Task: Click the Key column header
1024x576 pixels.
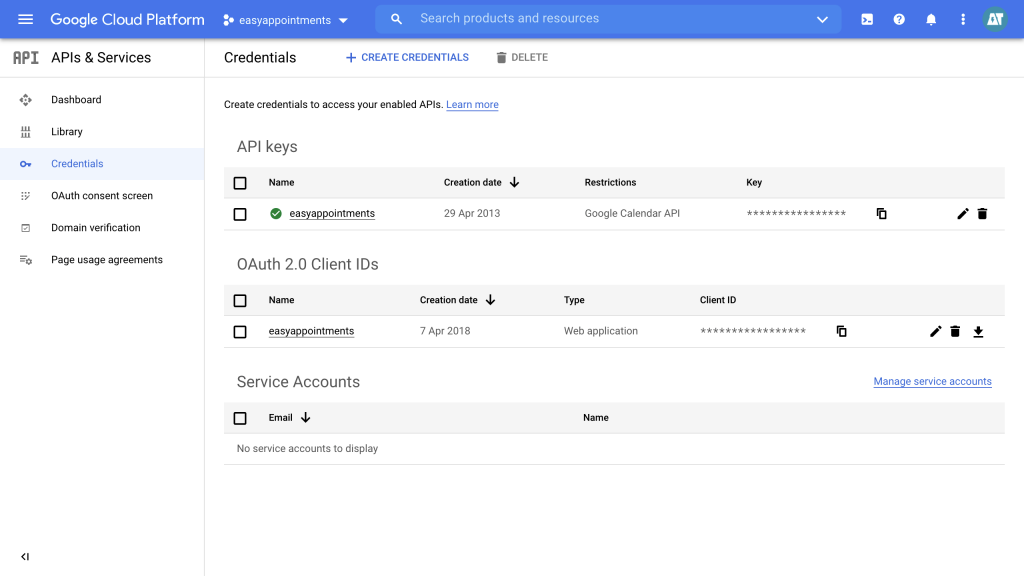Action: tap(754, 182)
